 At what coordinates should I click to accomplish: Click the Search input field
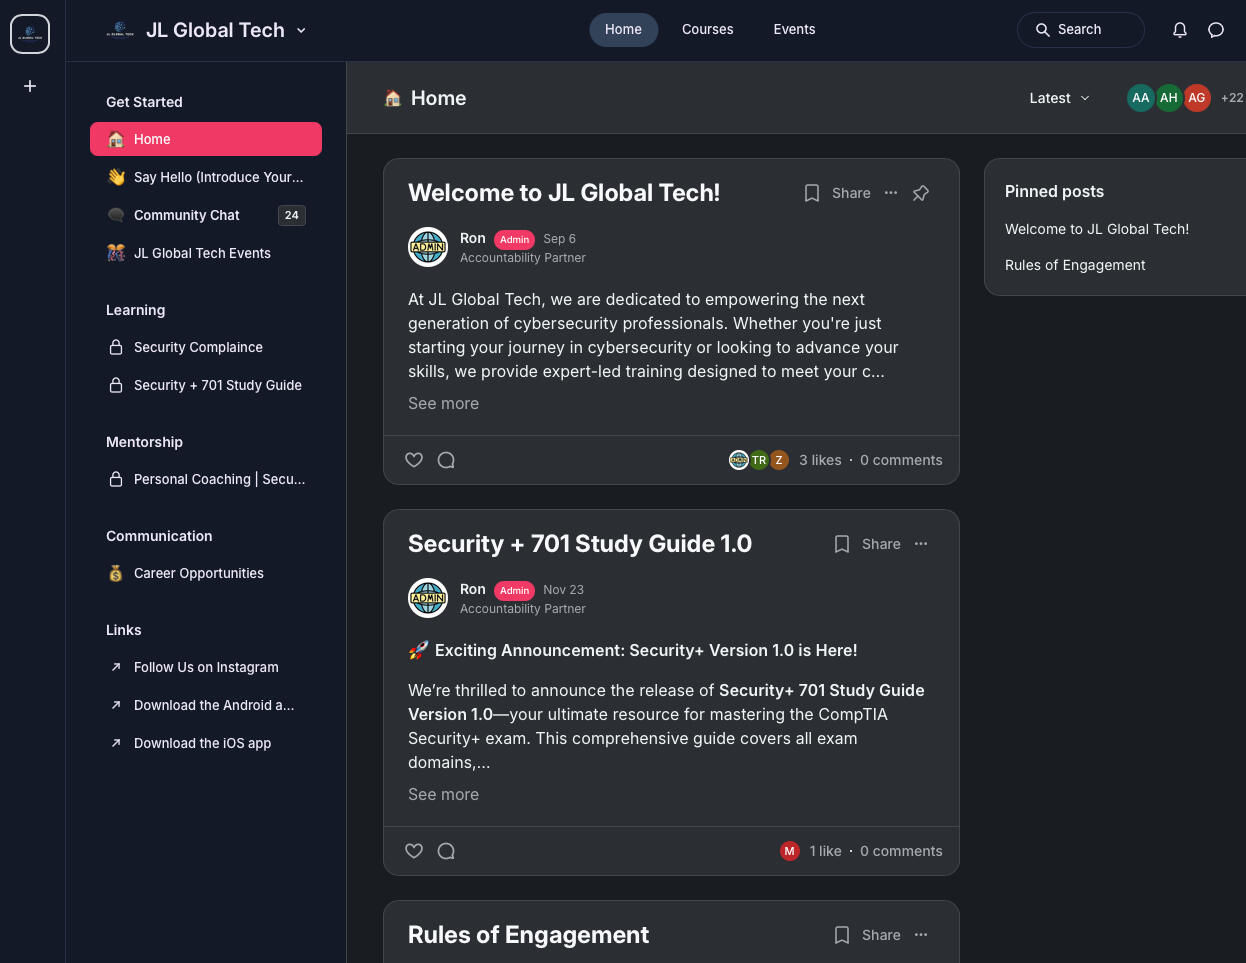coord(1080,30)
